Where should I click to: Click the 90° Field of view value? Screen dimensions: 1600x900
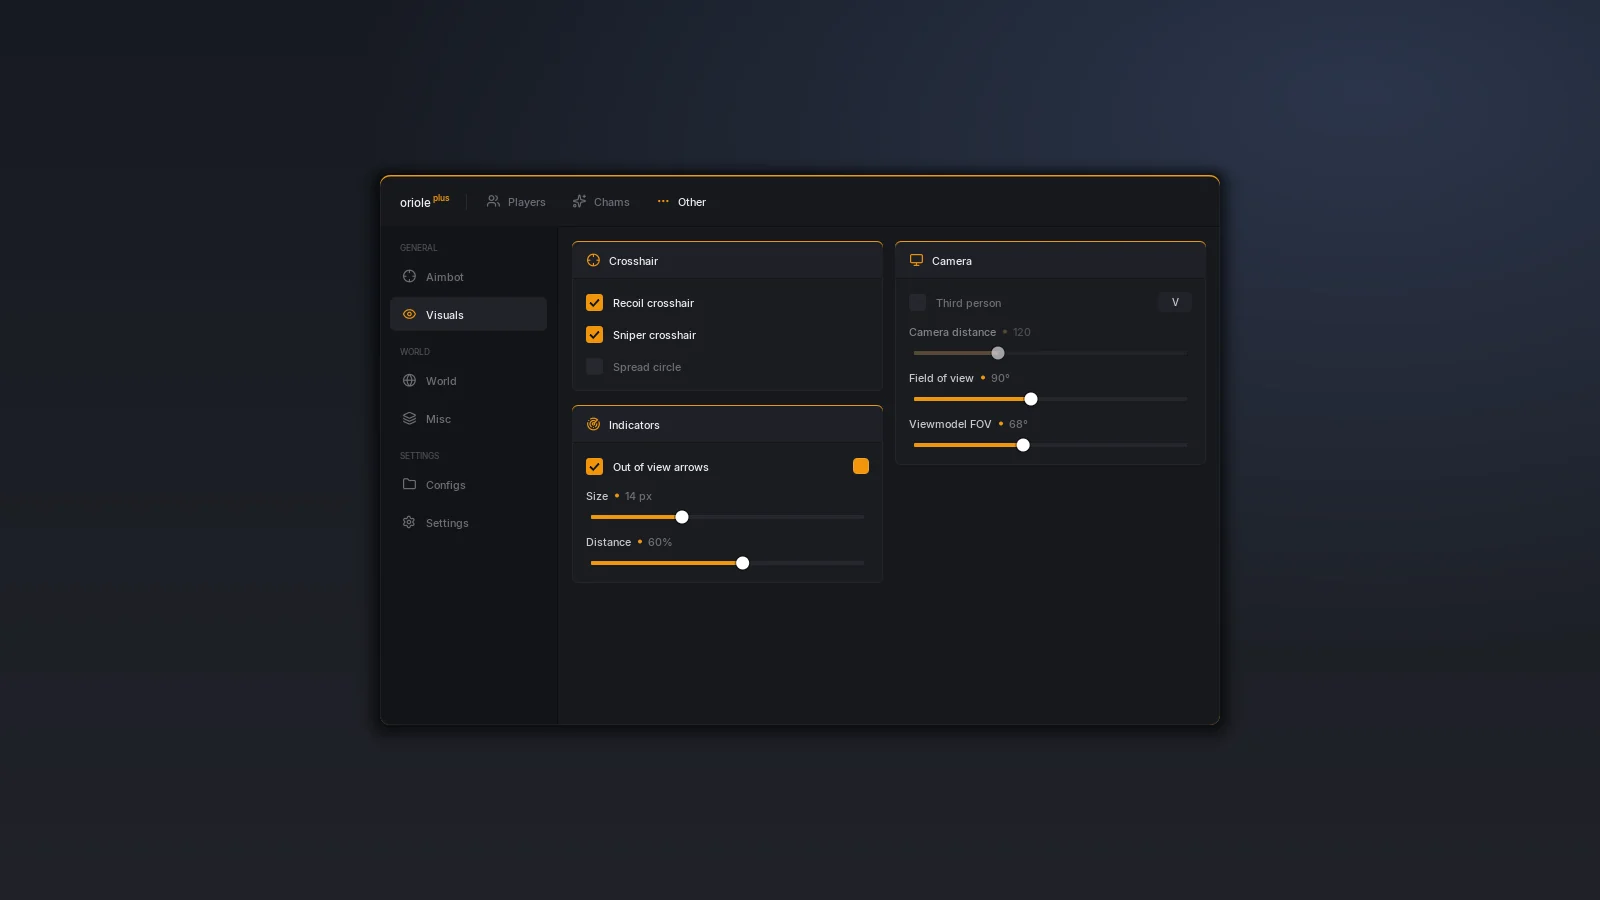(1000, 378)
